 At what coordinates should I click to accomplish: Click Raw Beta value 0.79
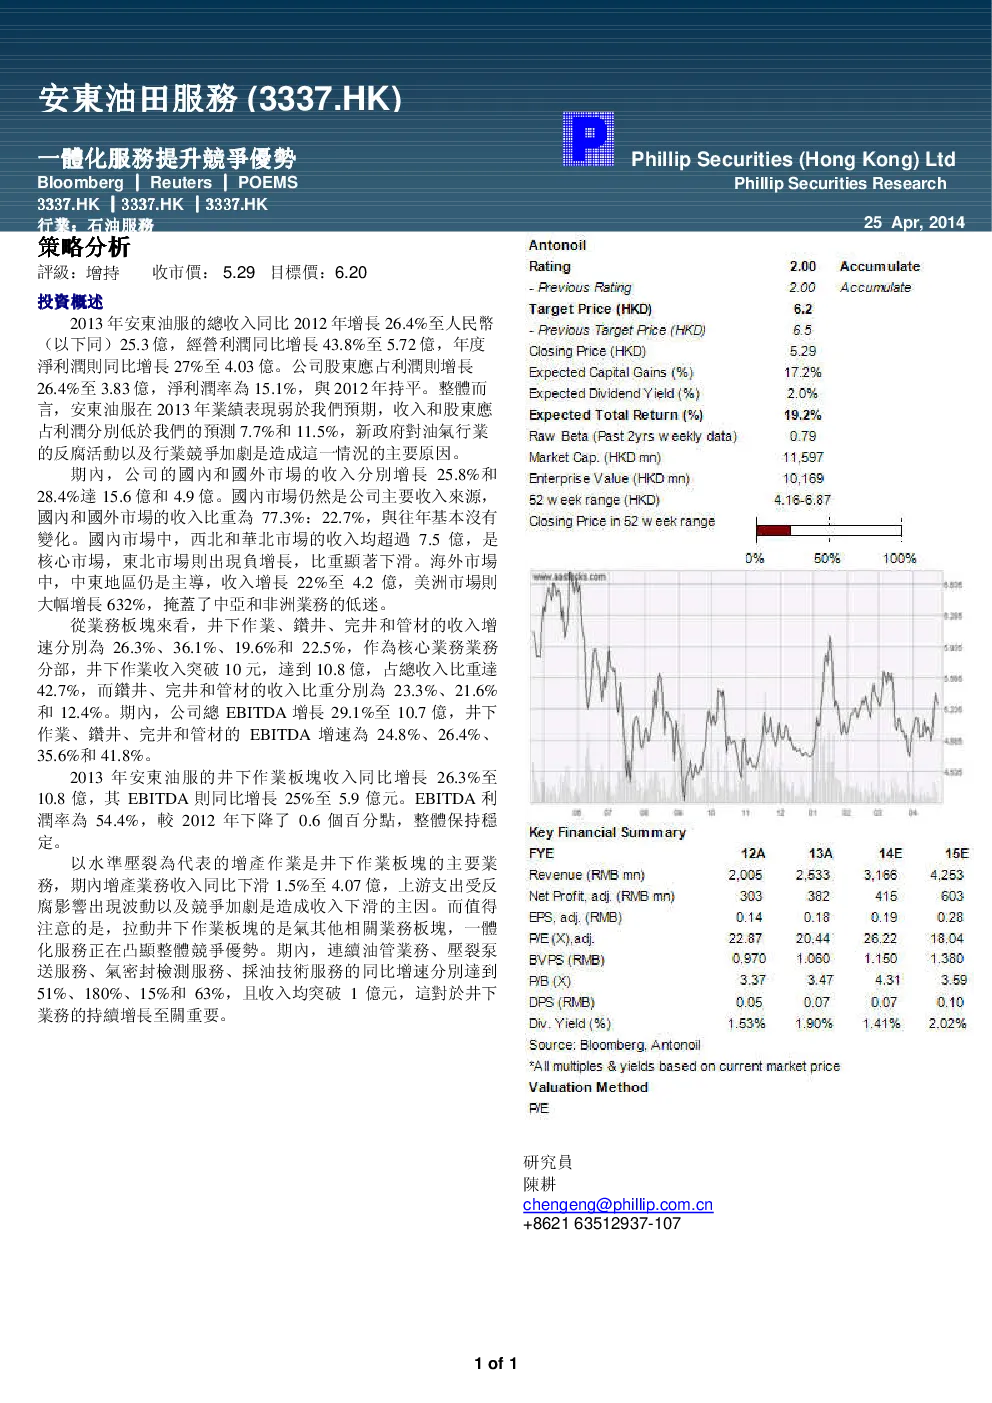(x=803, y=436)
